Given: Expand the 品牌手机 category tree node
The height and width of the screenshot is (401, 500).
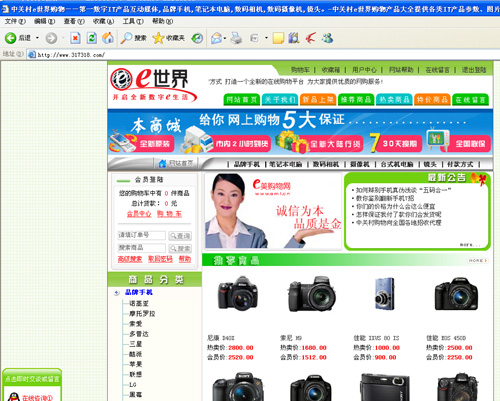Looking at the screenshot, I should pyautogui.click(x=116, y=293).
